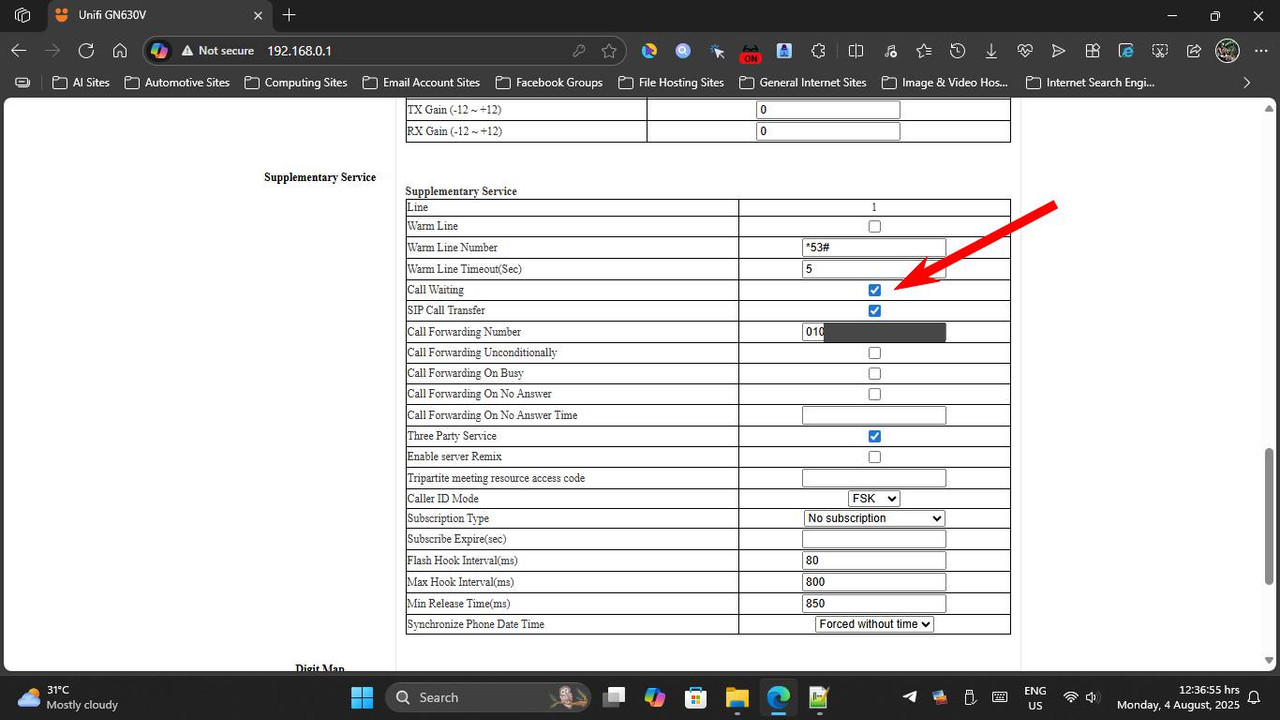
Task: Click the Windows taskbar Search box
Action: 489,697
